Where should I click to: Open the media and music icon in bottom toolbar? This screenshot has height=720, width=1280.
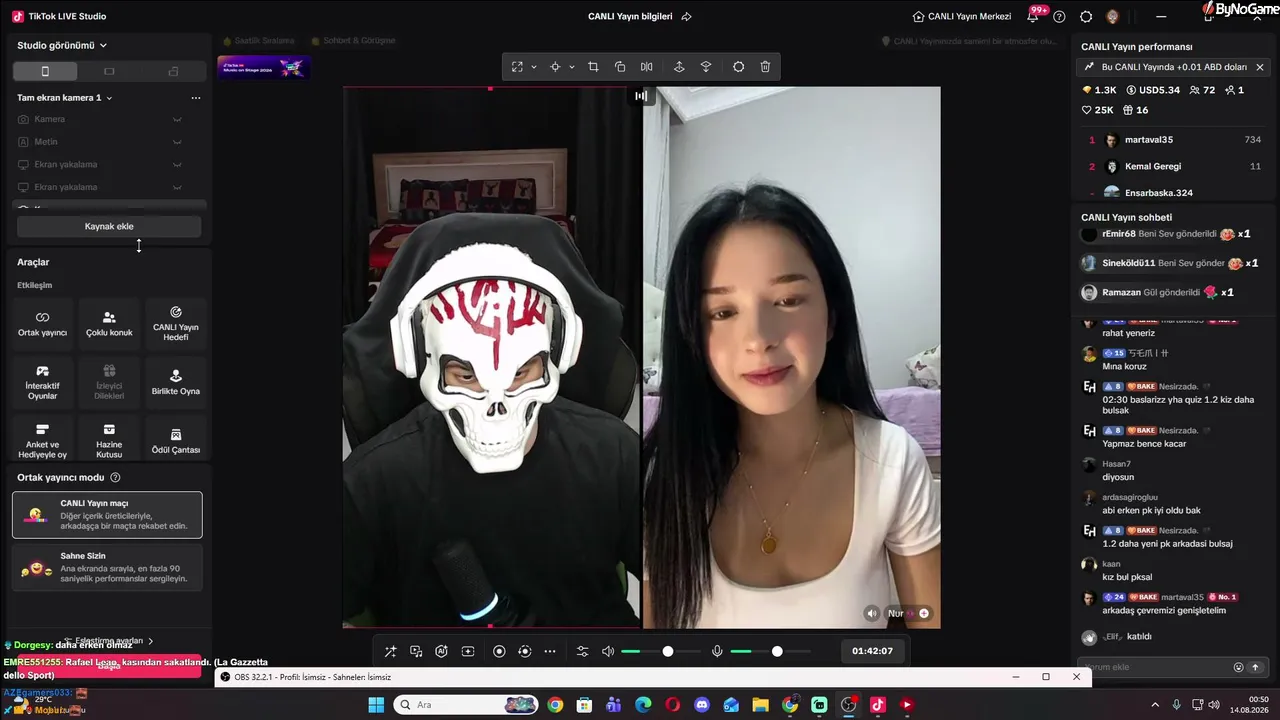point(416,651)
